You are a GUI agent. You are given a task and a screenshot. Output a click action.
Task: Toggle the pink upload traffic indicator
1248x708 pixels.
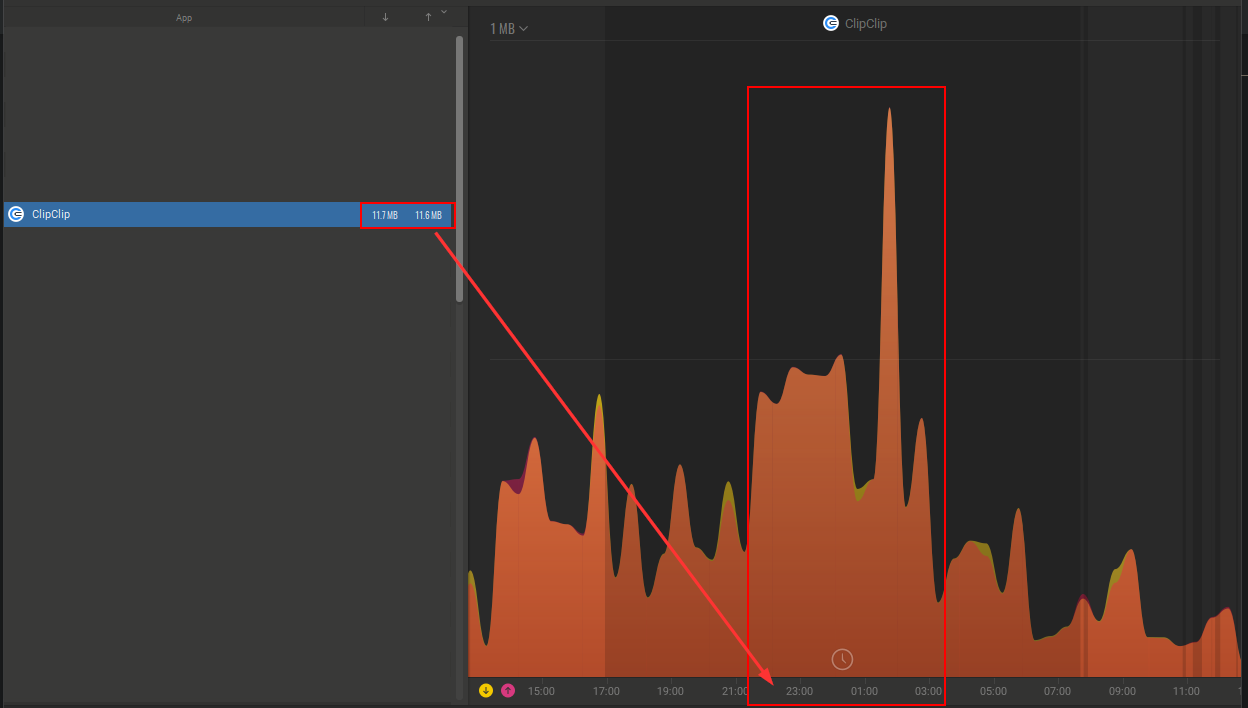508,690
